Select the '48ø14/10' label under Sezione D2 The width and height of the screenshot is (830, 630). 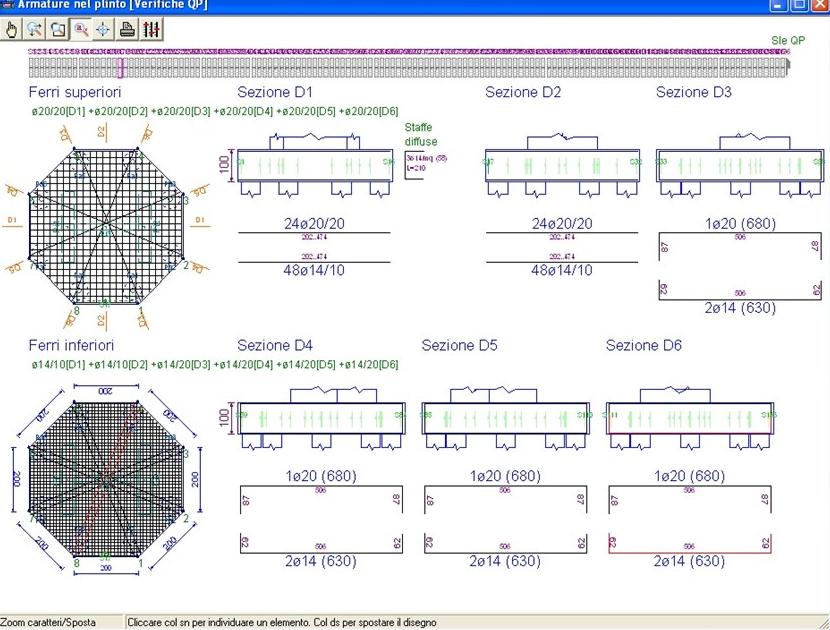[x=562, y=270]
